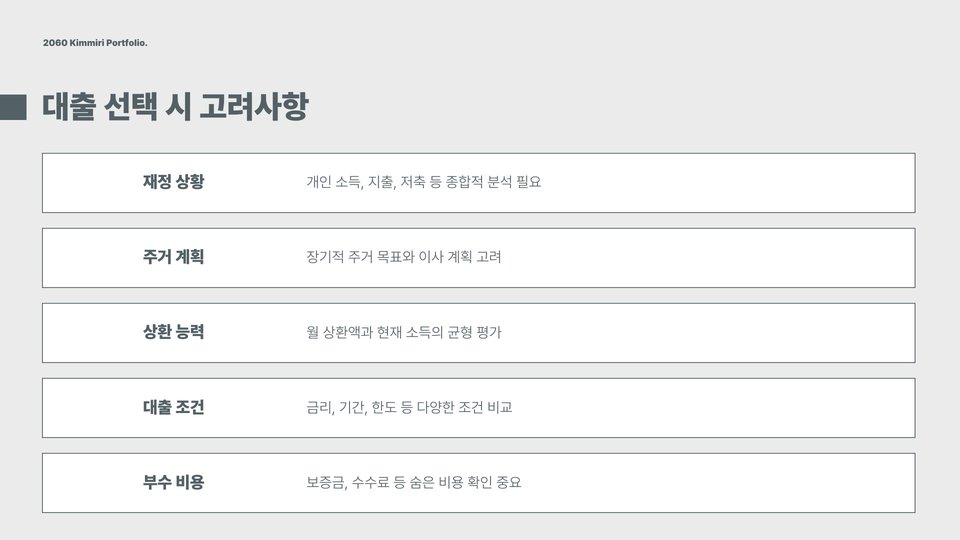Click the dark square marker beside the title

[x=13, y=107]
